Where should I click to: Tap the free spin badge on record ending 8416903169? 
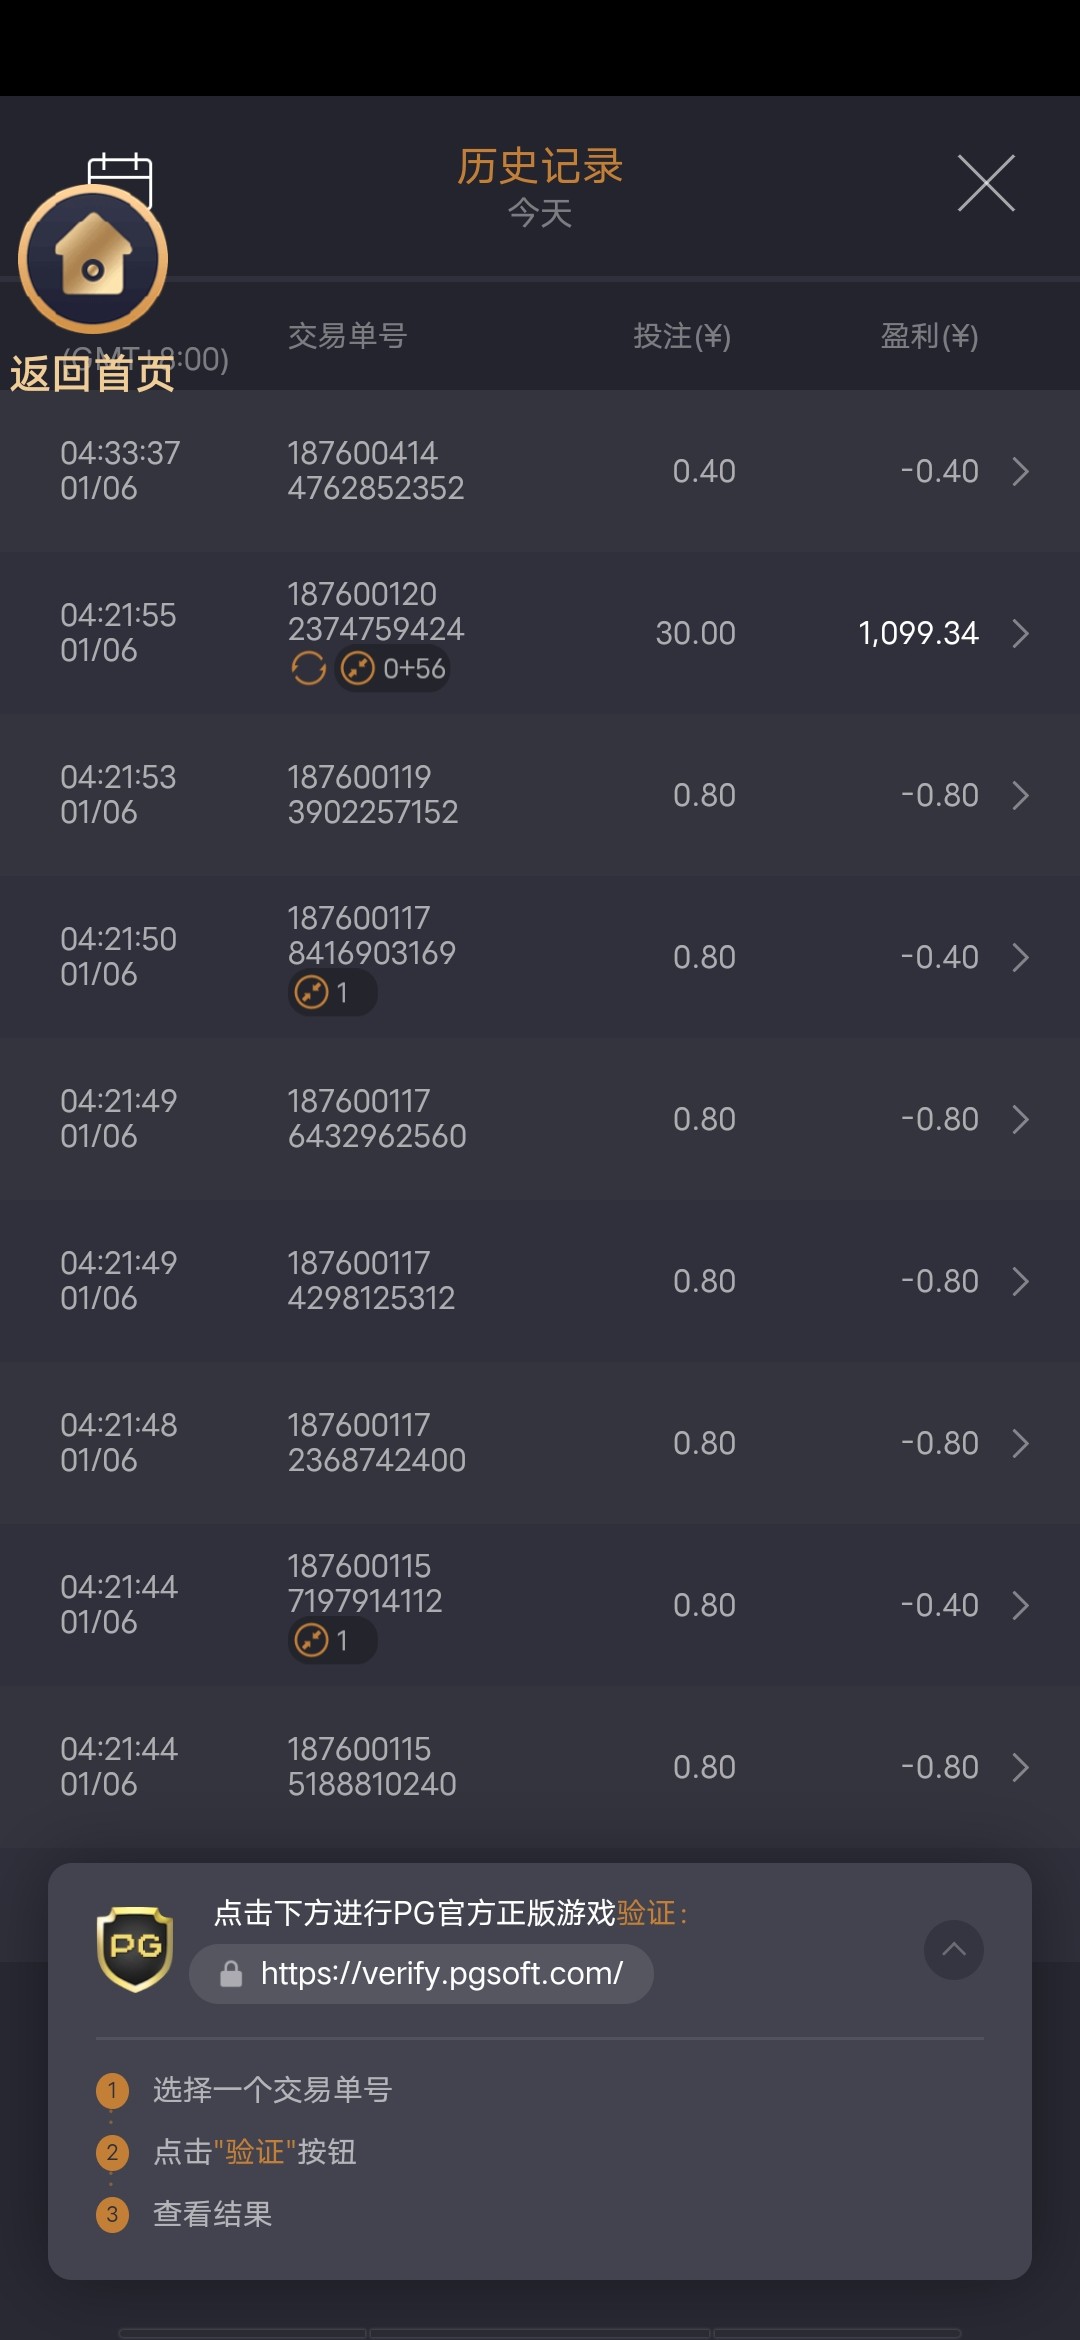(332, 993)
